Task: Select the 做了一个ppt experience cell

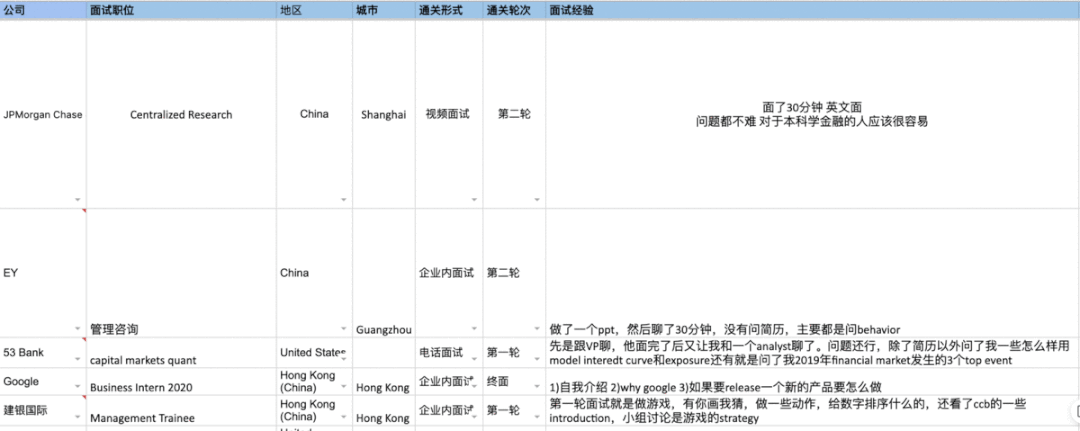Action: pyautogui.click(x=813, y=273)
